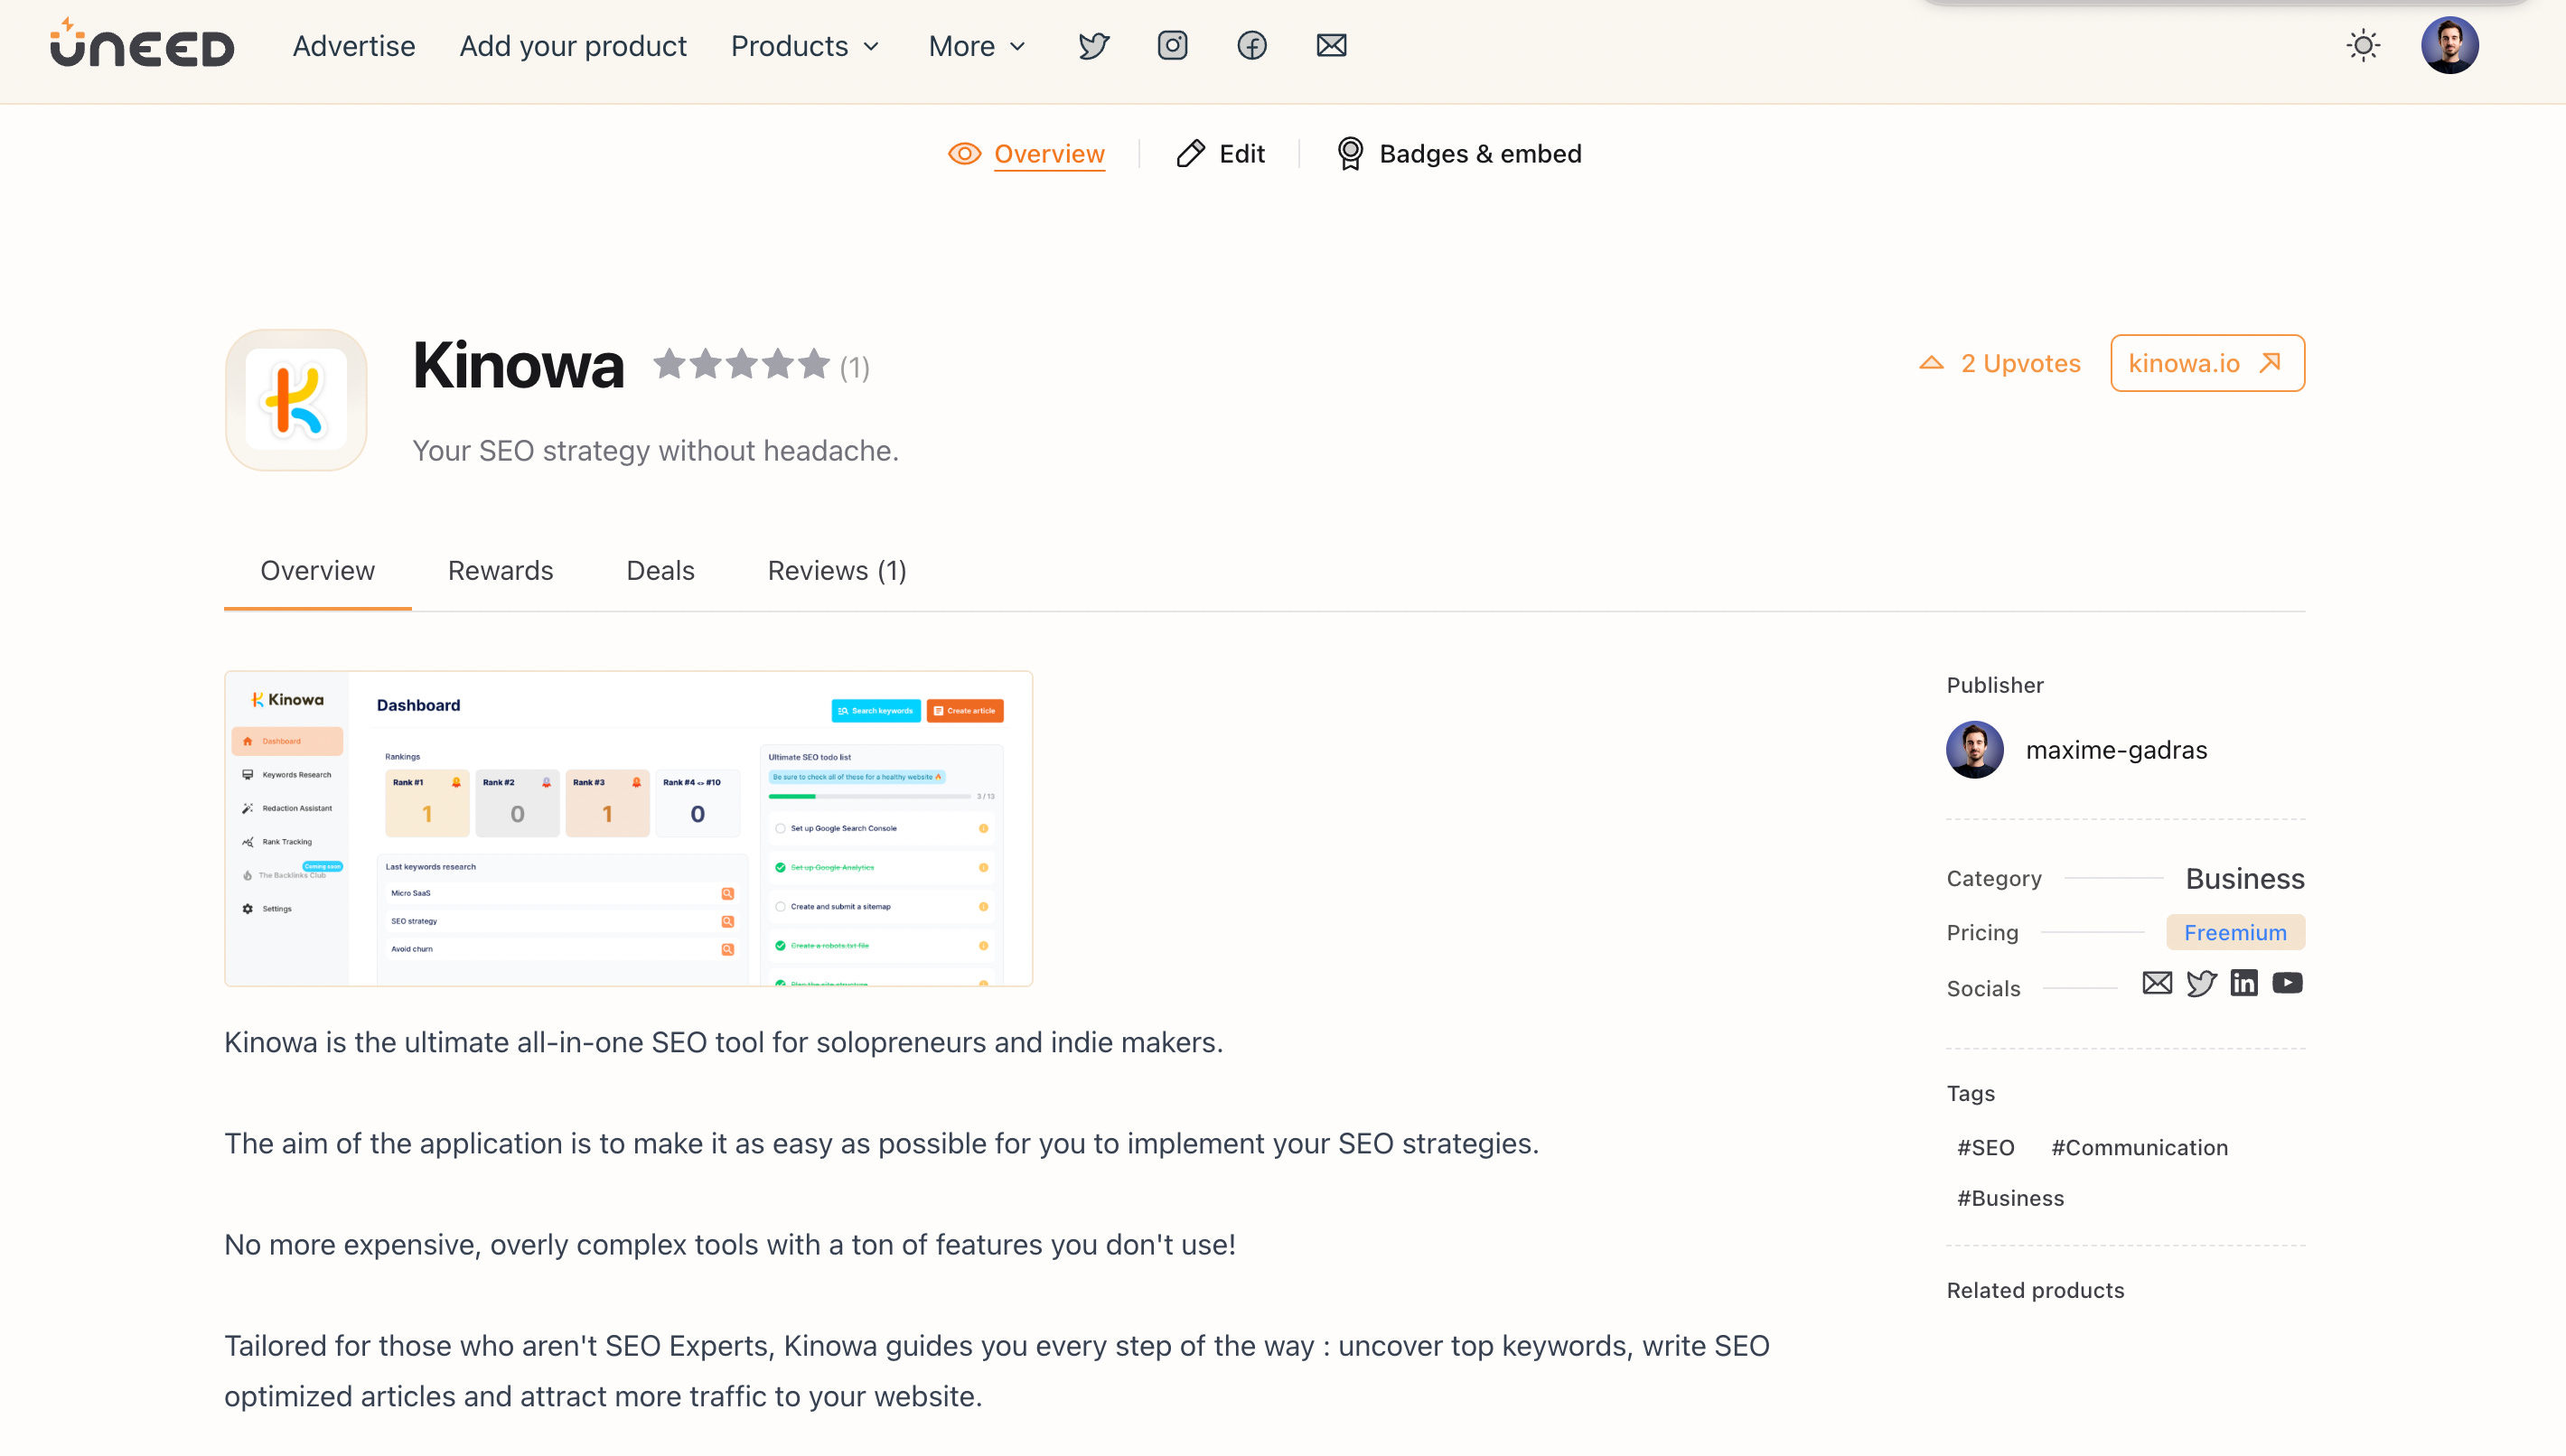
Task: Open Uneed's Twitter page from header
Action: point(1094,46)
